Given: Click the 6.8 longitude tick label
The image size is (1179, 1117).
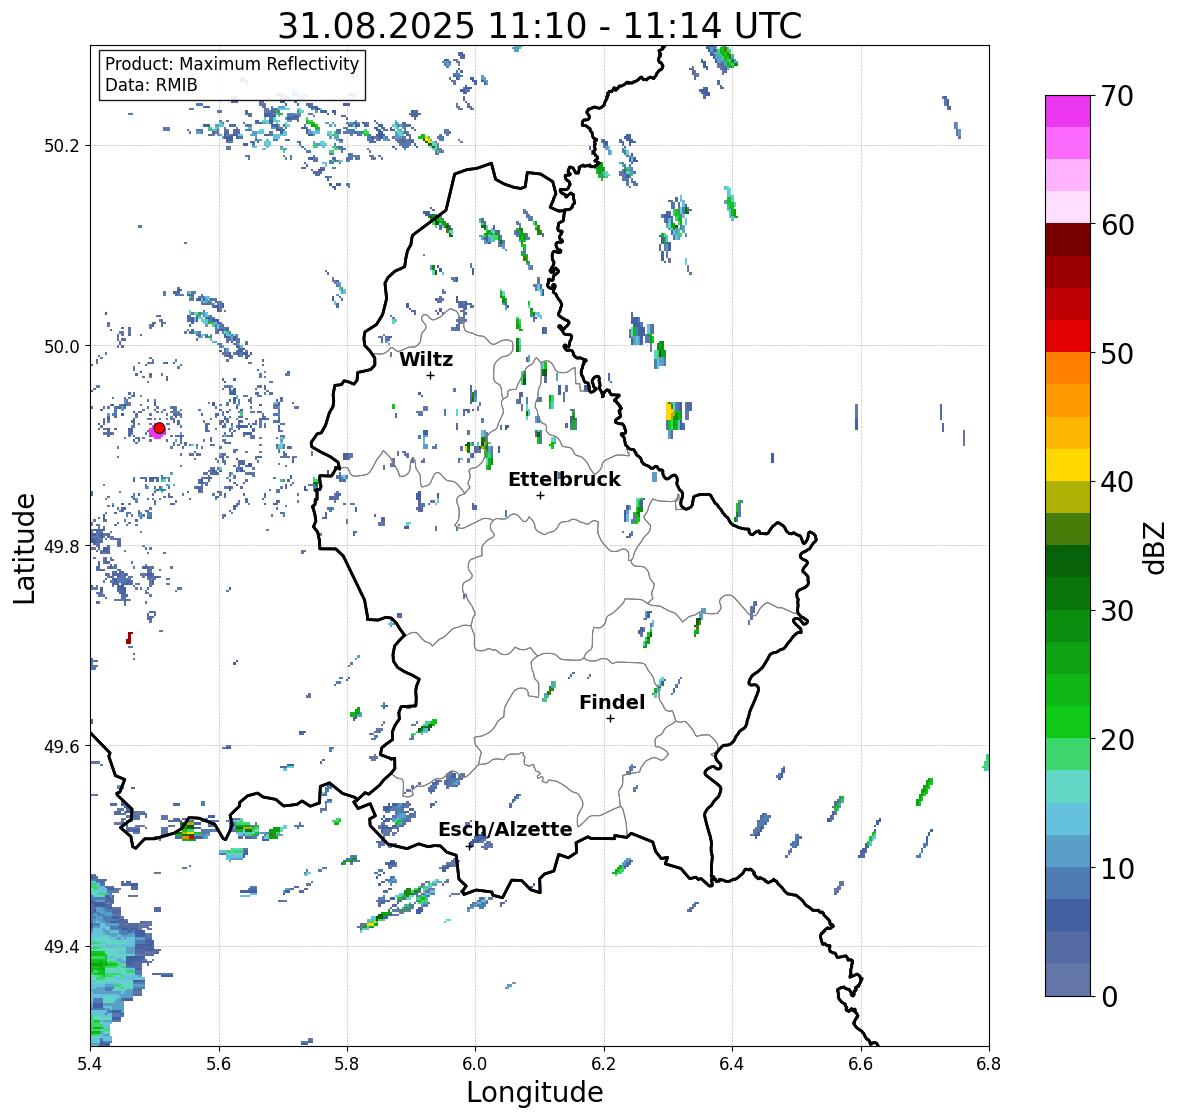Looking at the screenshot, I should [989, 1064].
